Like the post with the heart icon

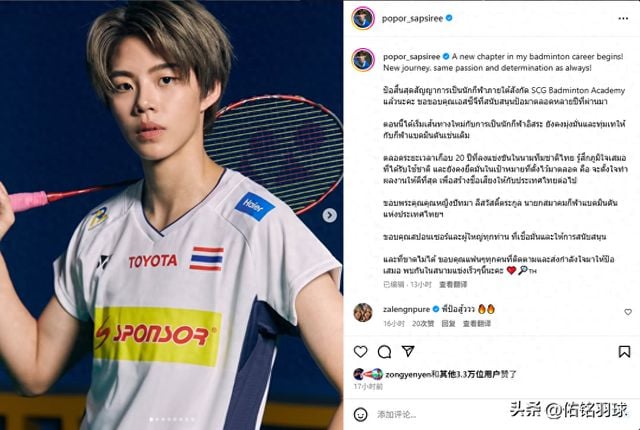(360, 351)
